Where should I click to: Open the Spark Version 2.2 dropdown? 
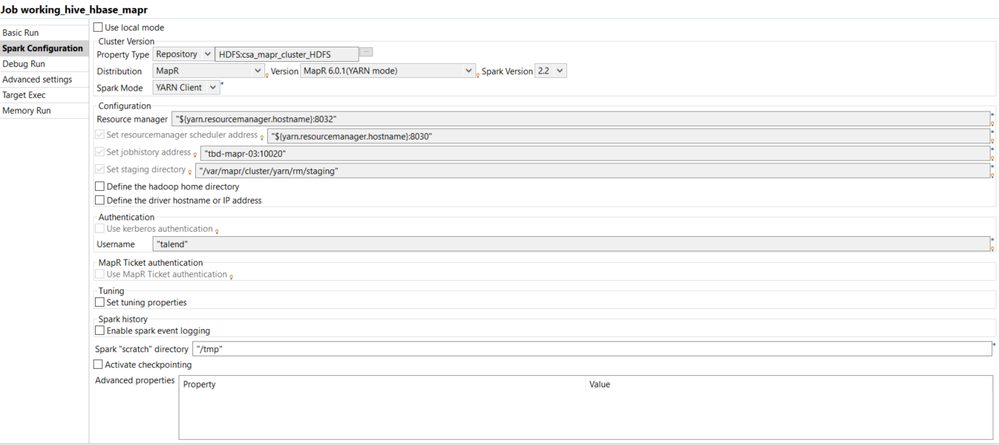click(550, 71)
